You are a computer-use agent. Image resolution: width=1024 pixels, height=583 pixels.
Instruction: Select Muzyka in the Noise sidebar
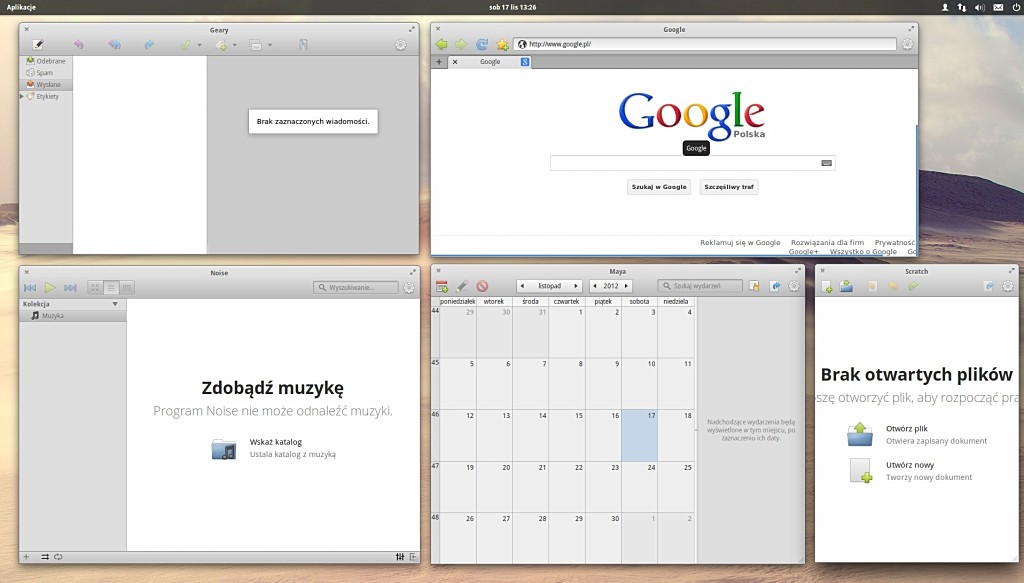72,315
